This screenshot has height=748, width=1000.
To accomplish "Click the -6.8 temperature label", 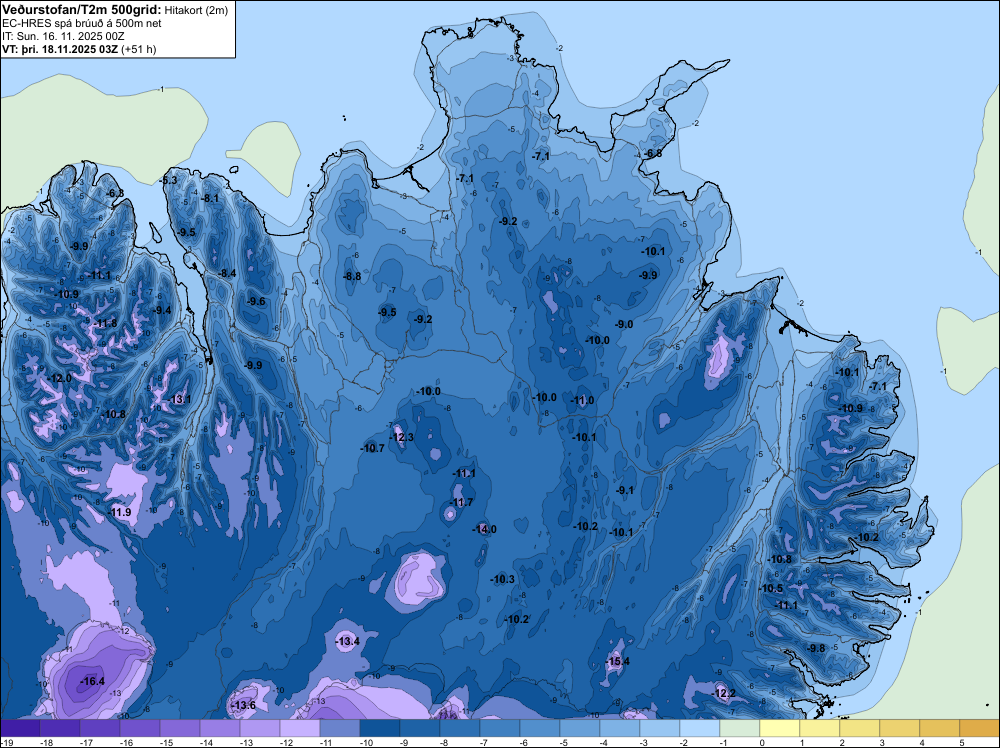I will click(x=652, y=154).
